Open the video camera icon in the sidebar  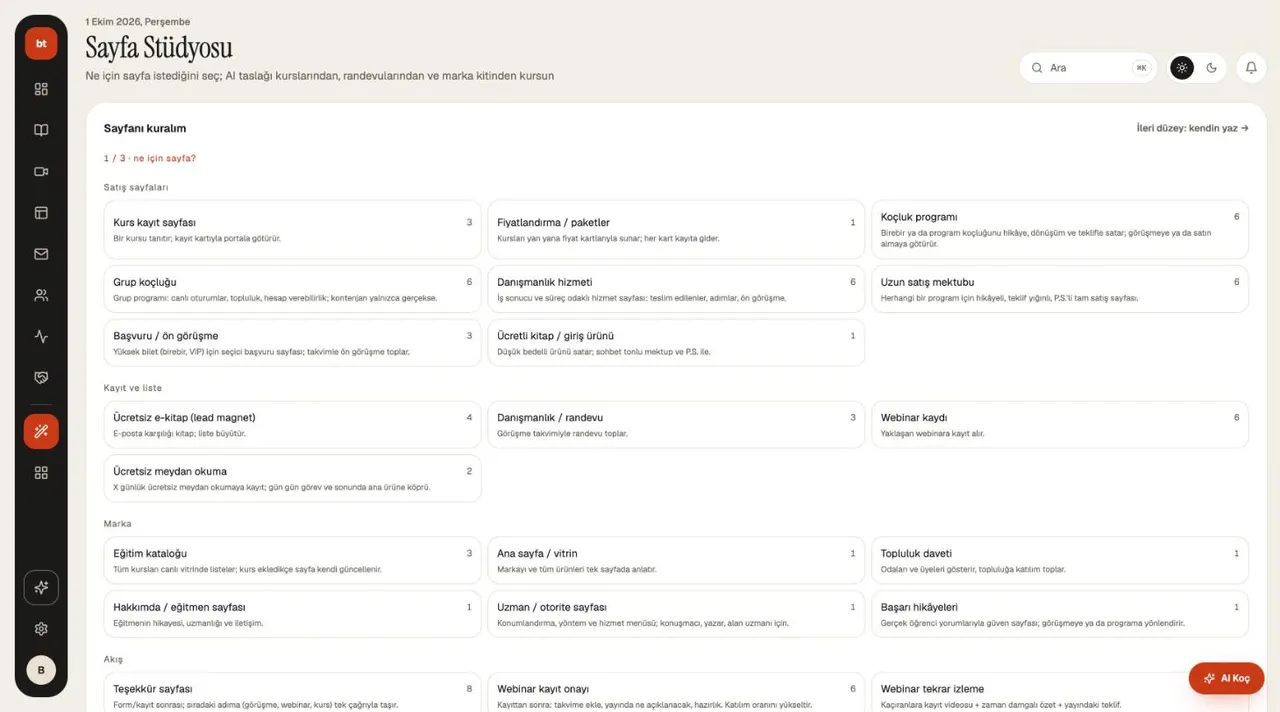pyautogui.click(x=41, y=172)
